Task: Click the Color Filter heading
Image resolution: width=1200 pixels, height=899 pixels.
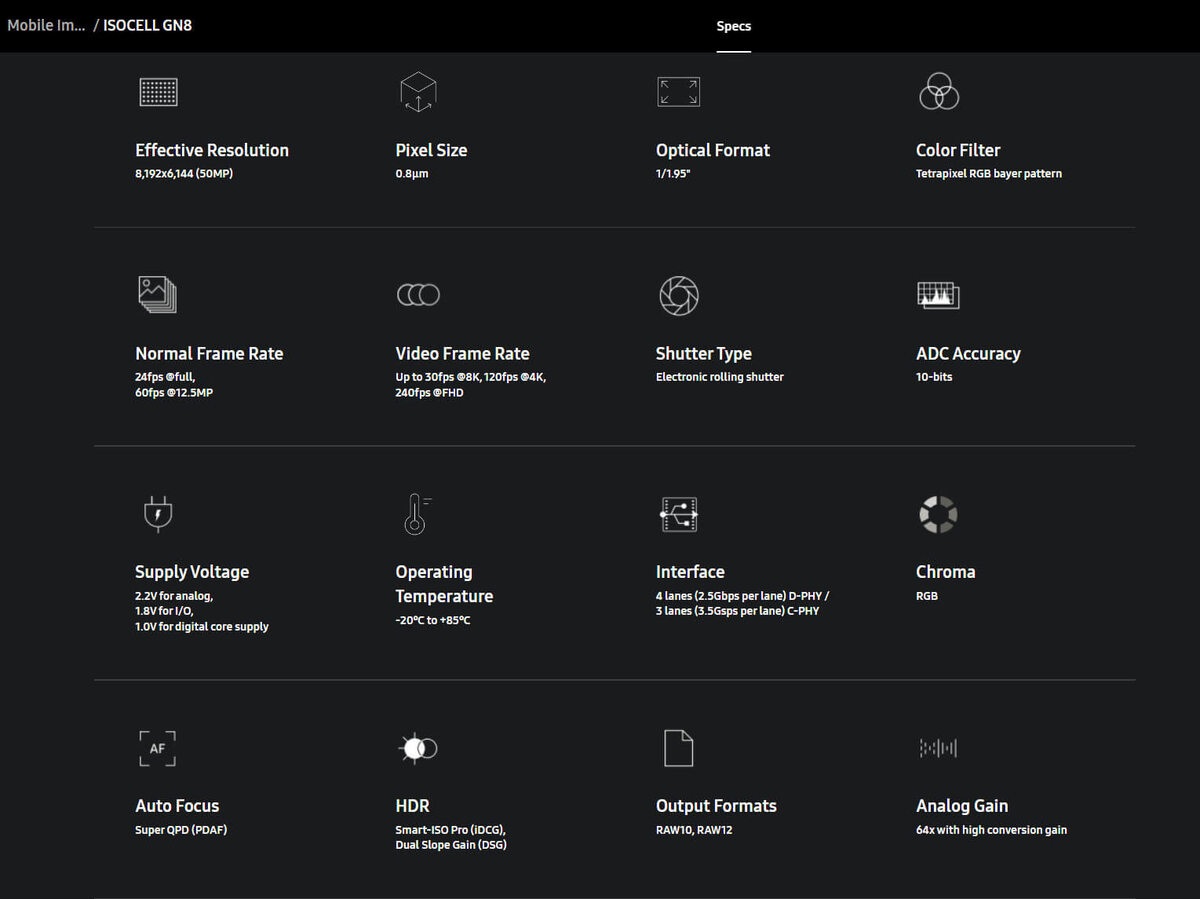Action: pyautogui.click(x=958, y=150)
